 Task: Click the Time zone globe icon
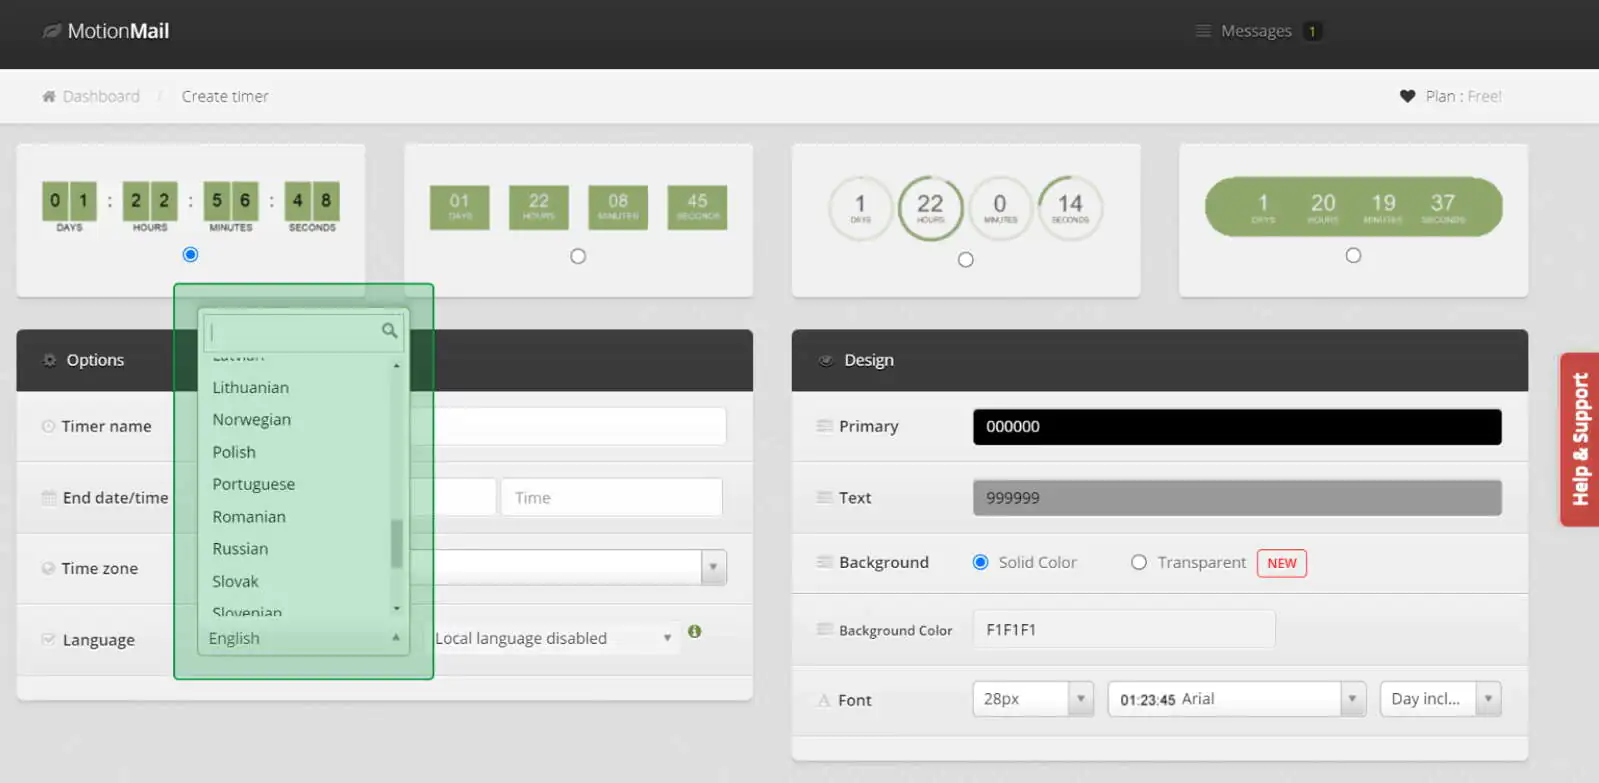click(x=48, y=568)
